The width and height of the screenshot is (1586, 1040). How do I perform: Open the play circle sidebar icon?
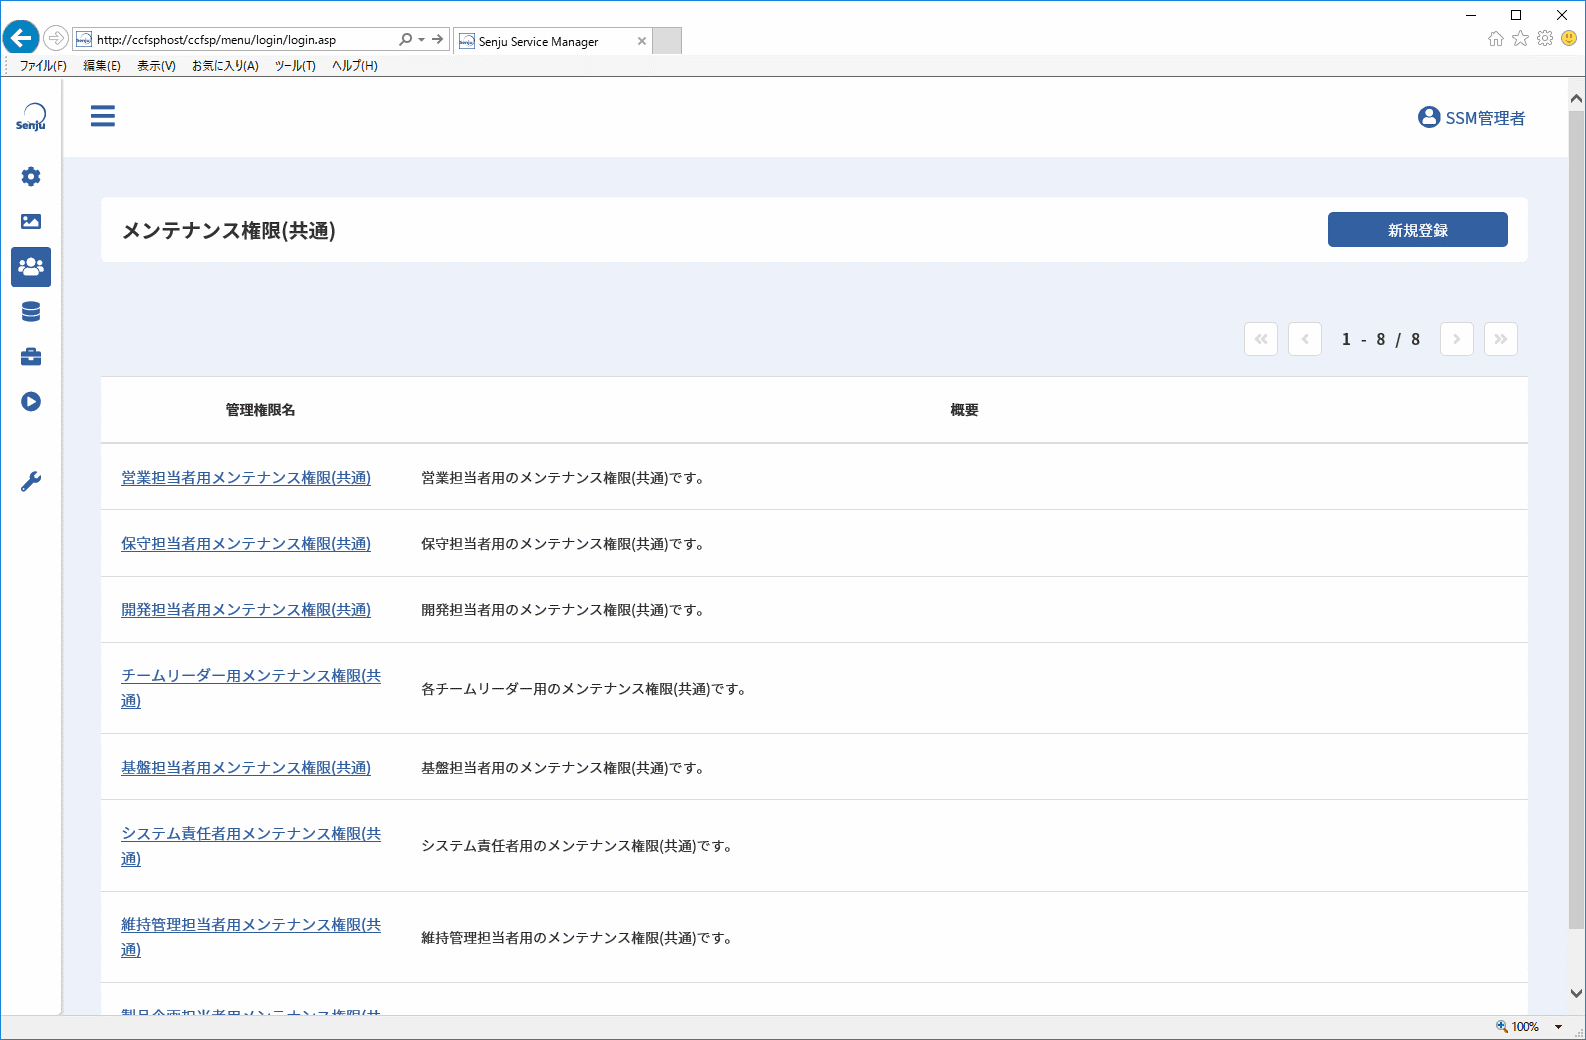31,402
